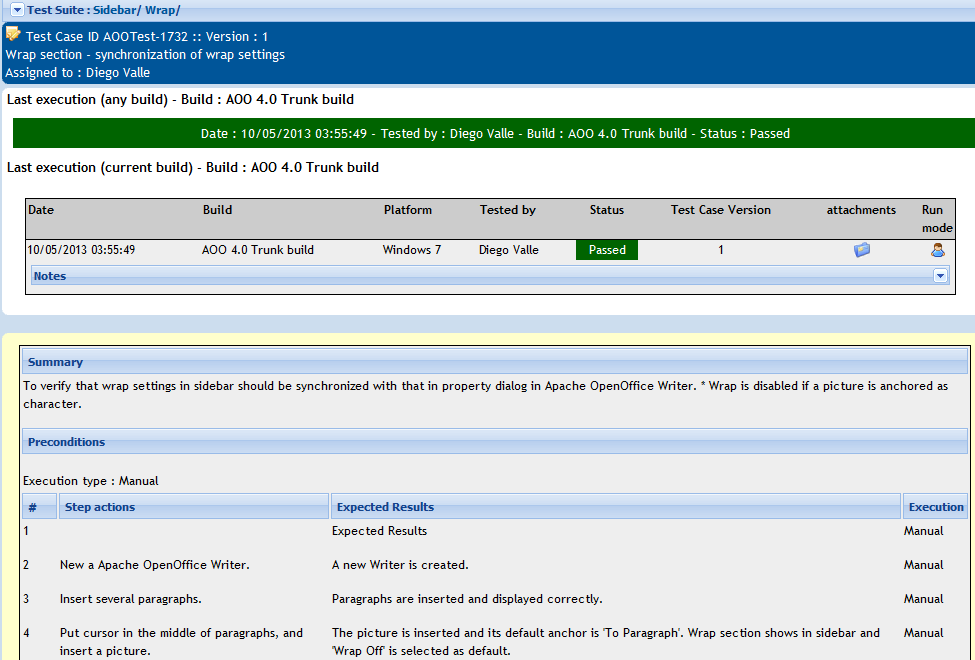Screen dimensions: 975x660
Task: Click the test case edit icon
Action: coord(13,34)
